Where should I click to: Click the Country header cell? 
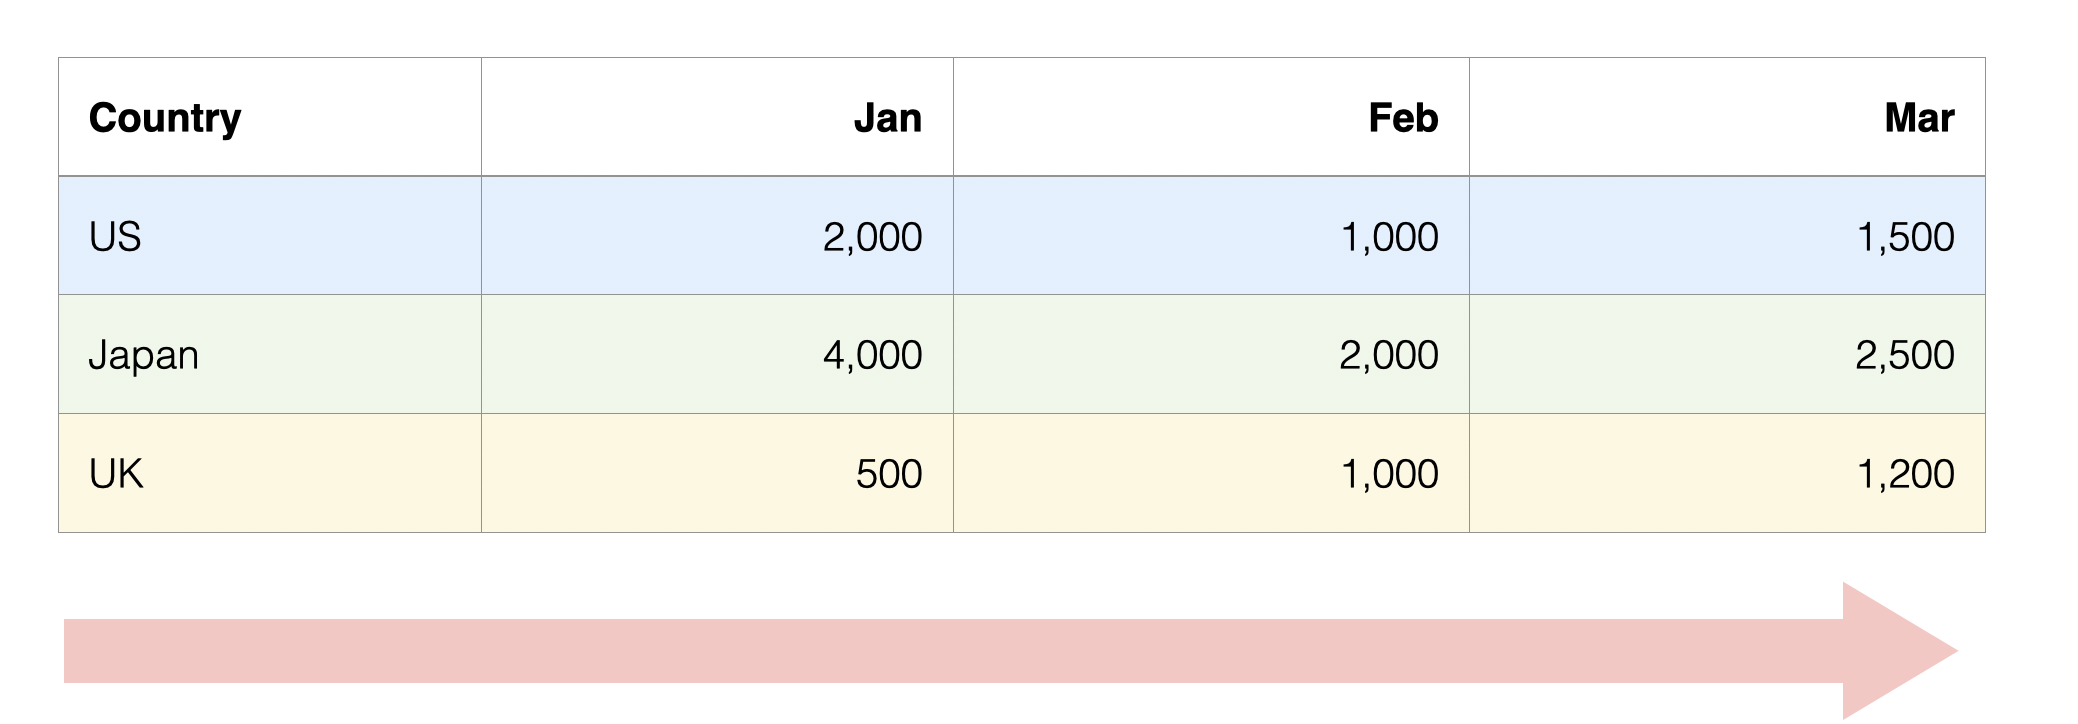coord(165,118)
